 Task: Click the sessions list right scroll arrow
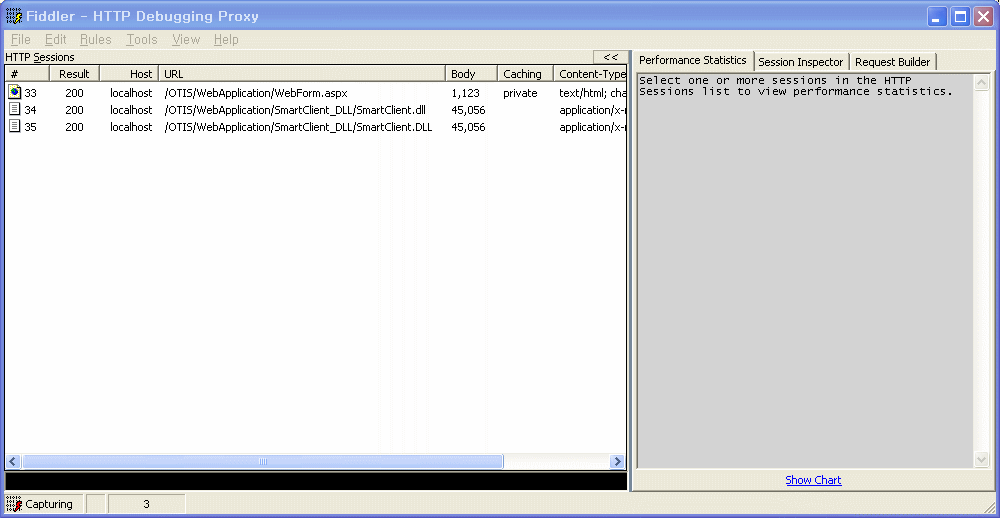pos(617,461)
